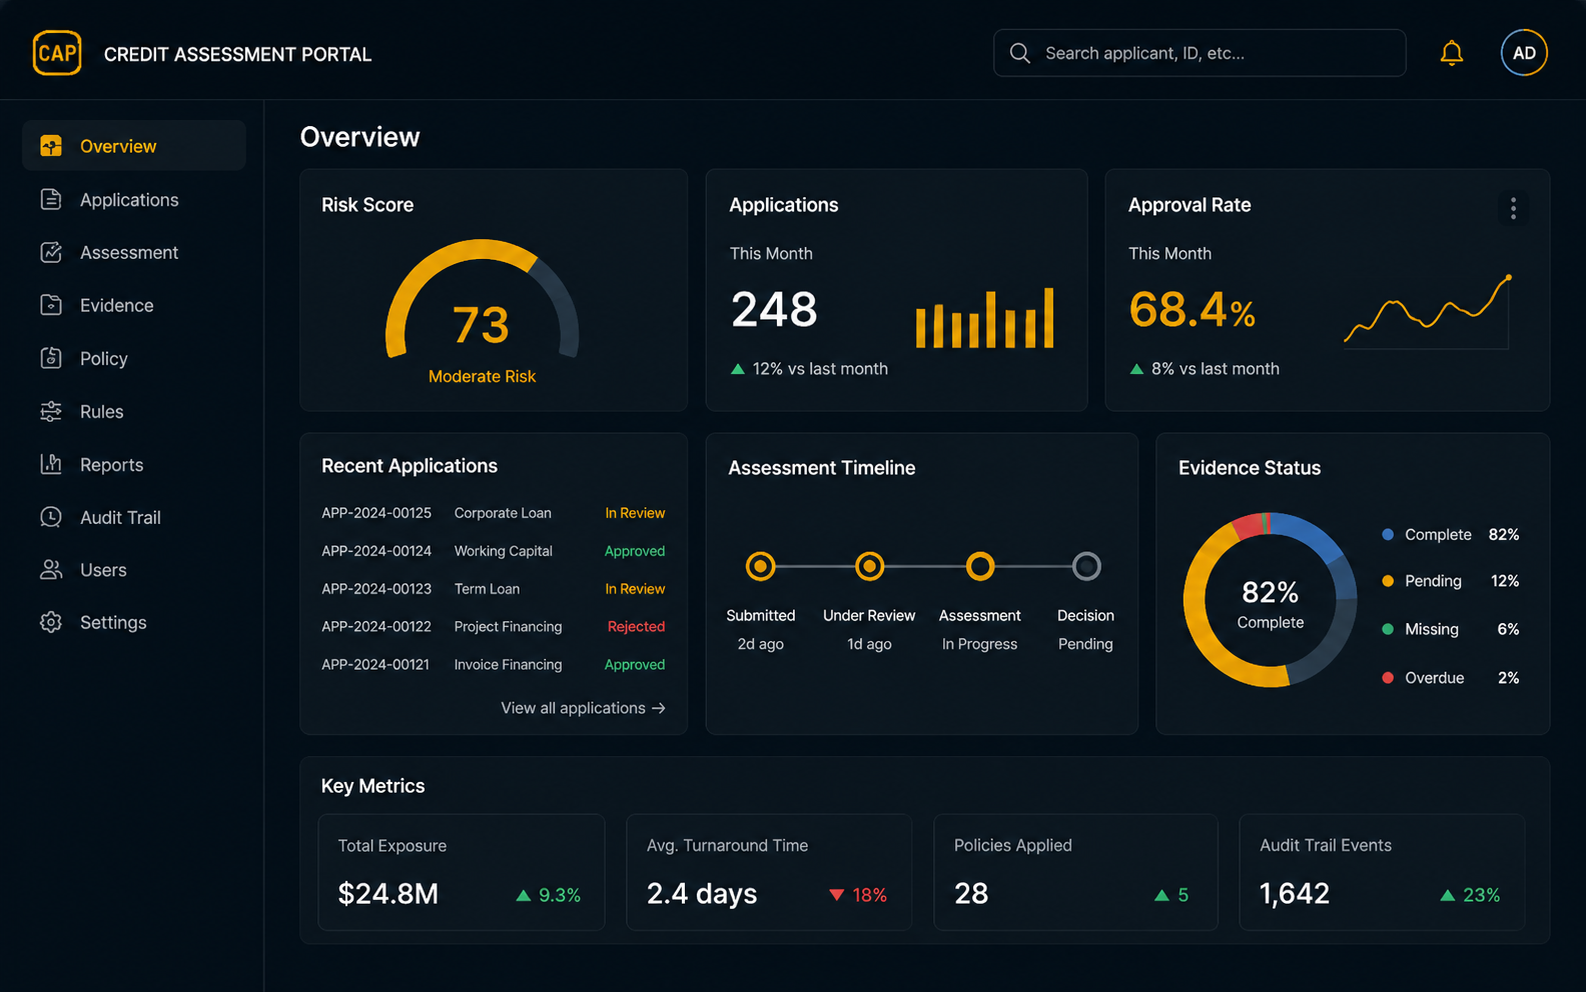The height and width of the screenshot is (992, 1586).
Task: Open Policies Applied metric card
Action: (1075, 872)
